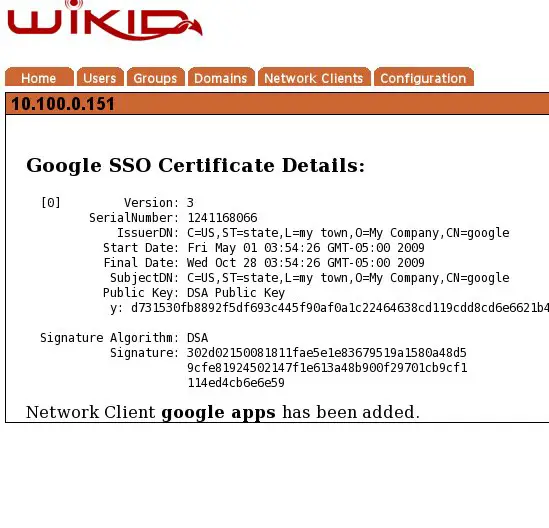Open the Configuration tab

click(424, 77)
